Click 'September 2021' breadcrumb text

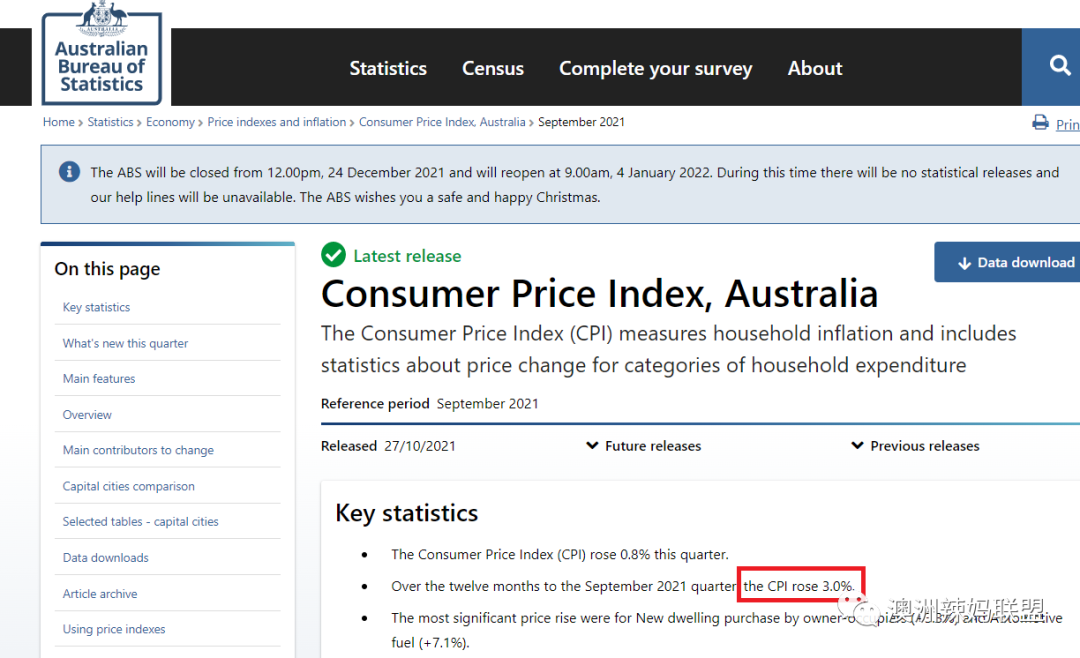pos(581,122)
